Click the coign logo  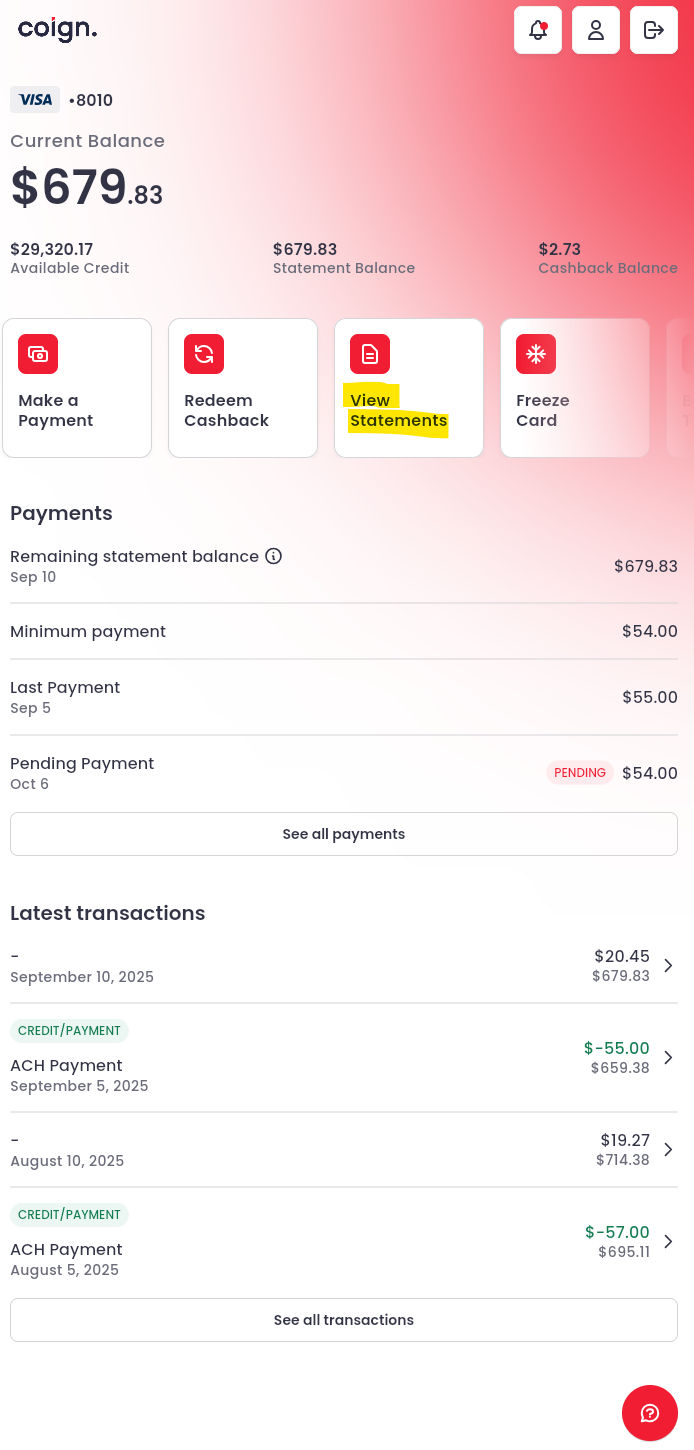[57, 29]
